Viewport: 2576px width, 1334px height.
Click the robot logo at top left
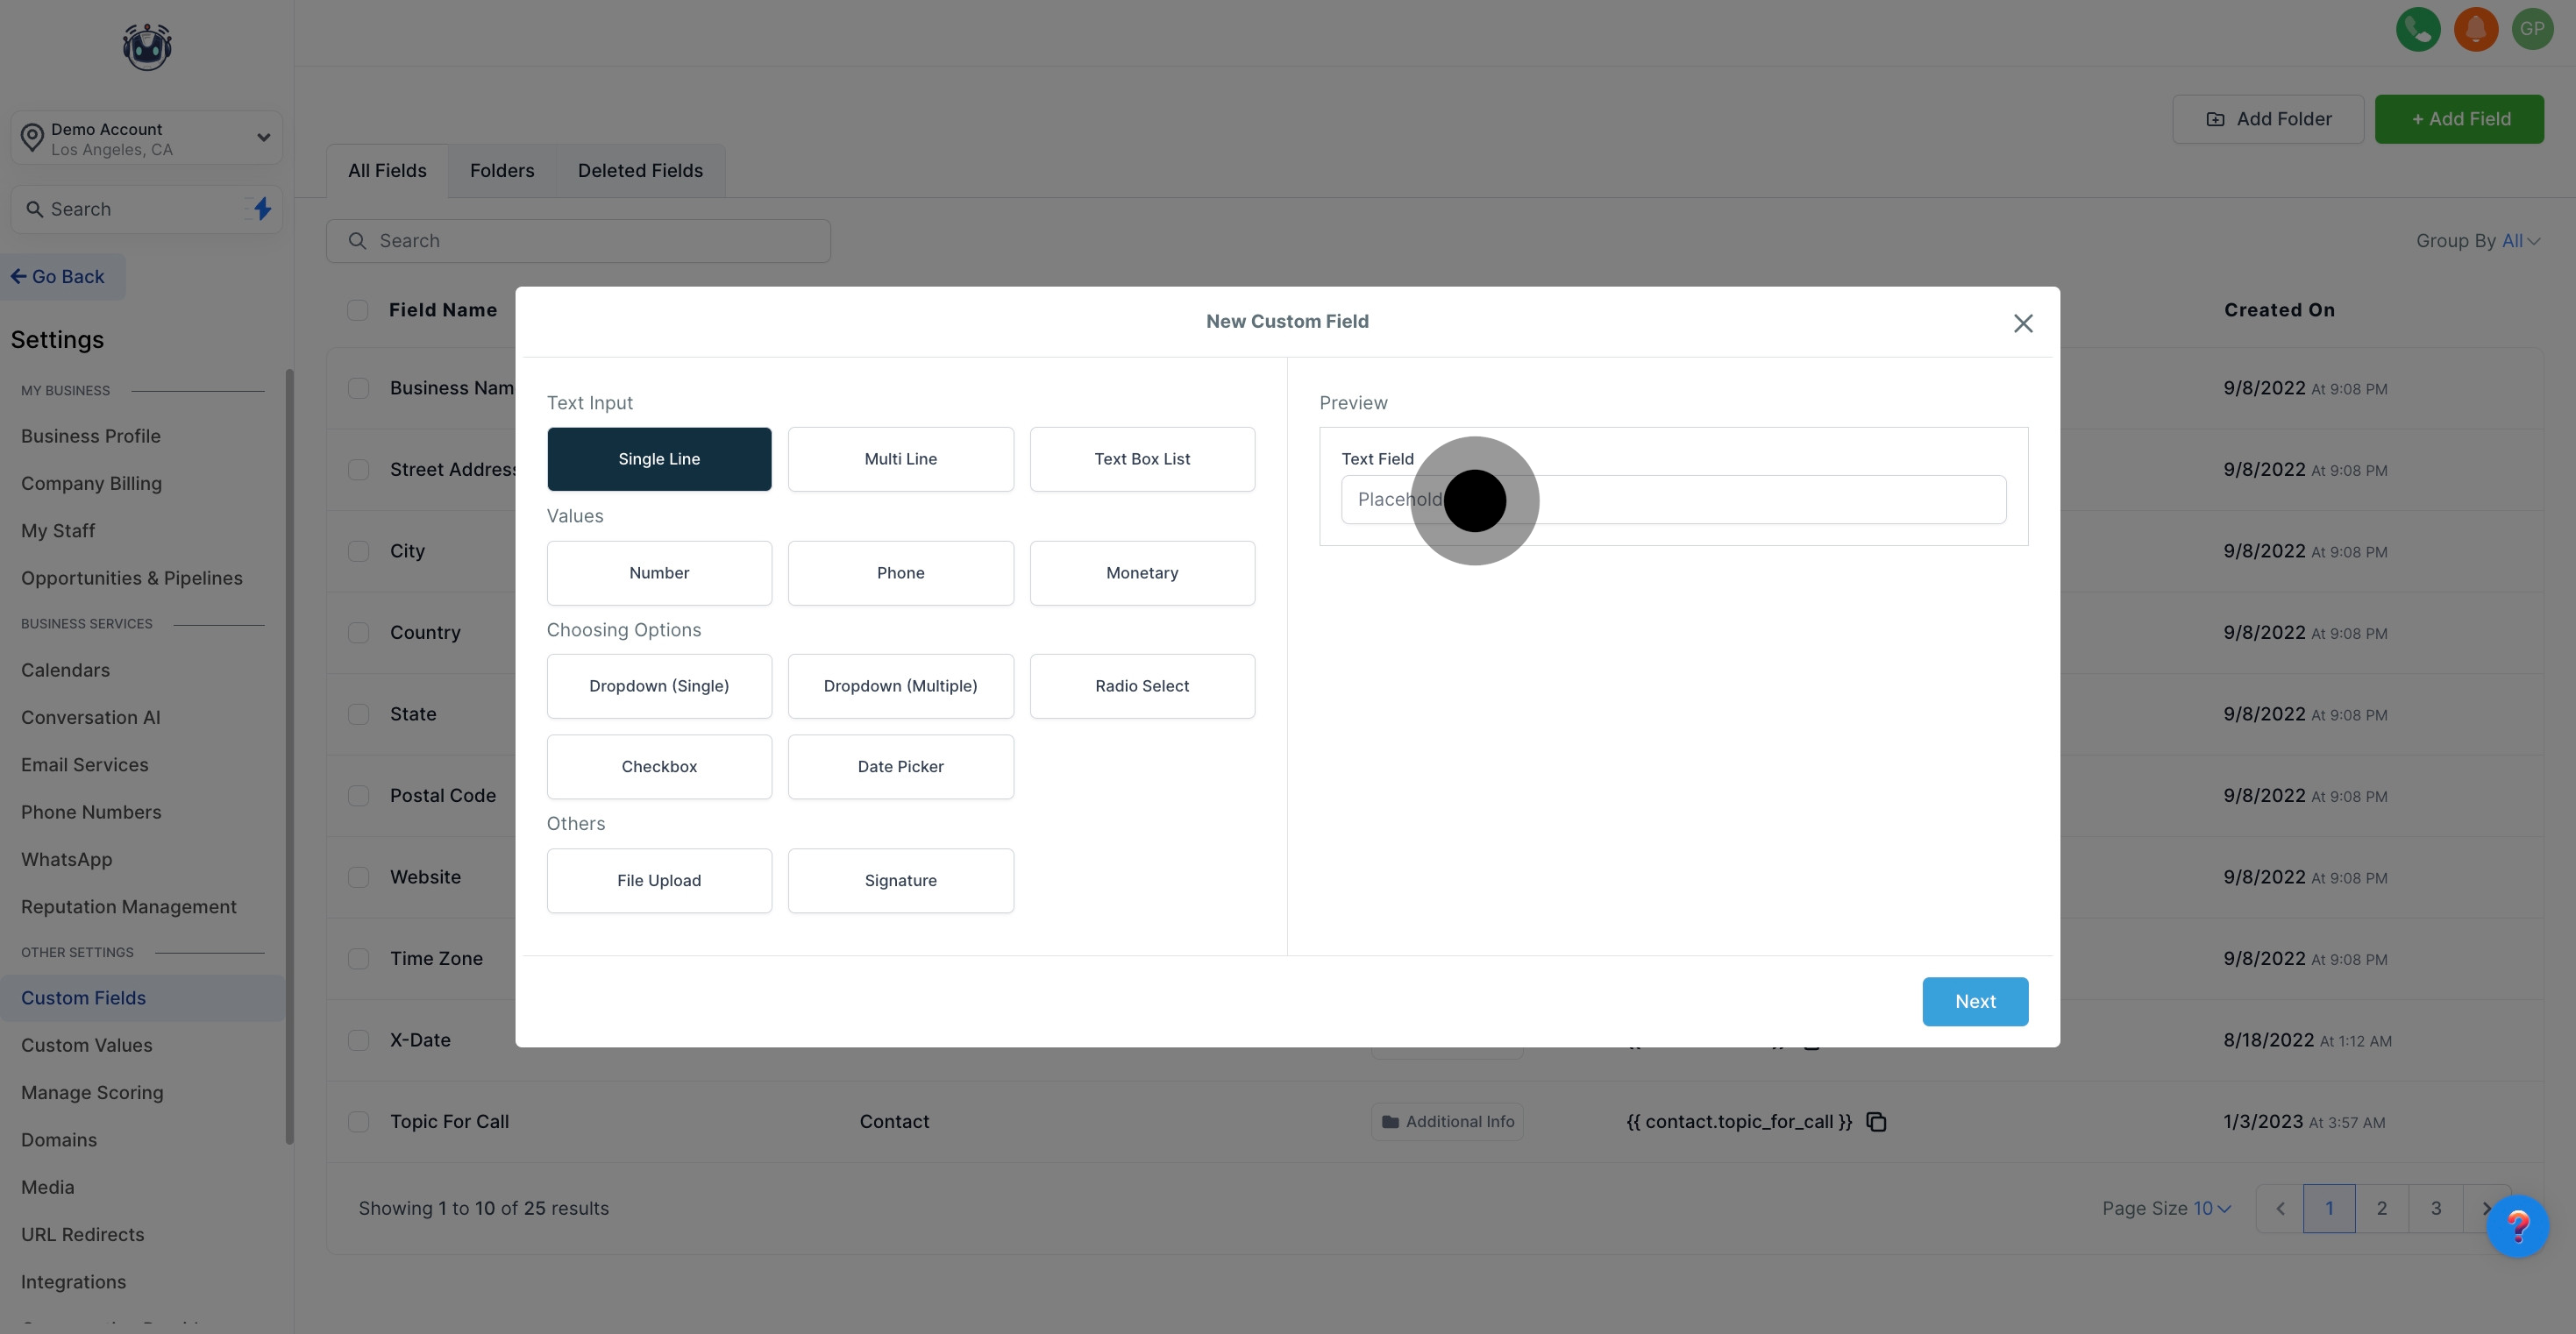[147, 47]
